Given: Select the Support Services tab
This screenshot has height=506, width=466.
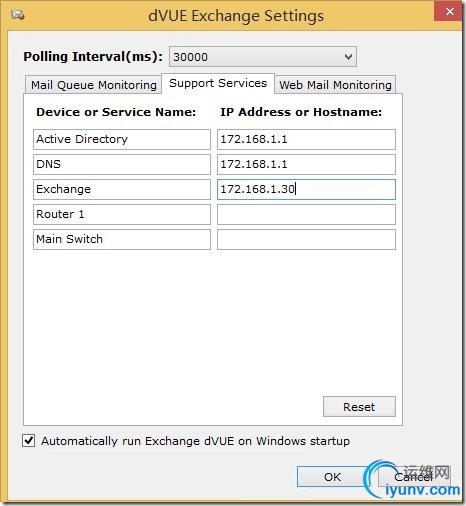Looking at the screenshot, I should pyautogui.click(x=218, y=83).
